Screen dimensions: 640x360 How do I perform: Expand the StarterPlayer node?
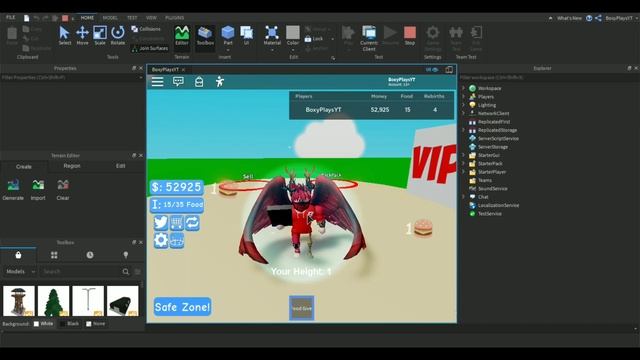click(x=463, y=172)
